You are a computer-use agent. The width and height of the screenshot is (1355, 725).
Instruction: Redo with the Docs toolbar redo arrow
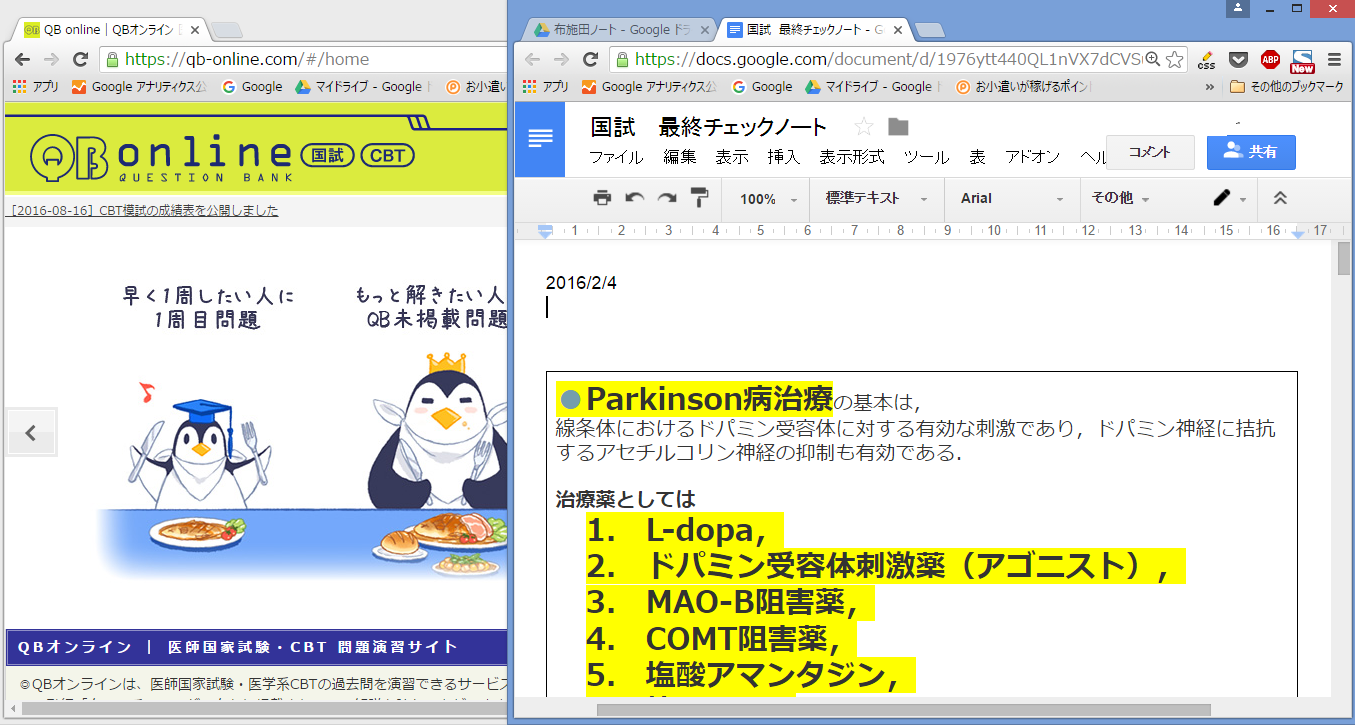667,198
